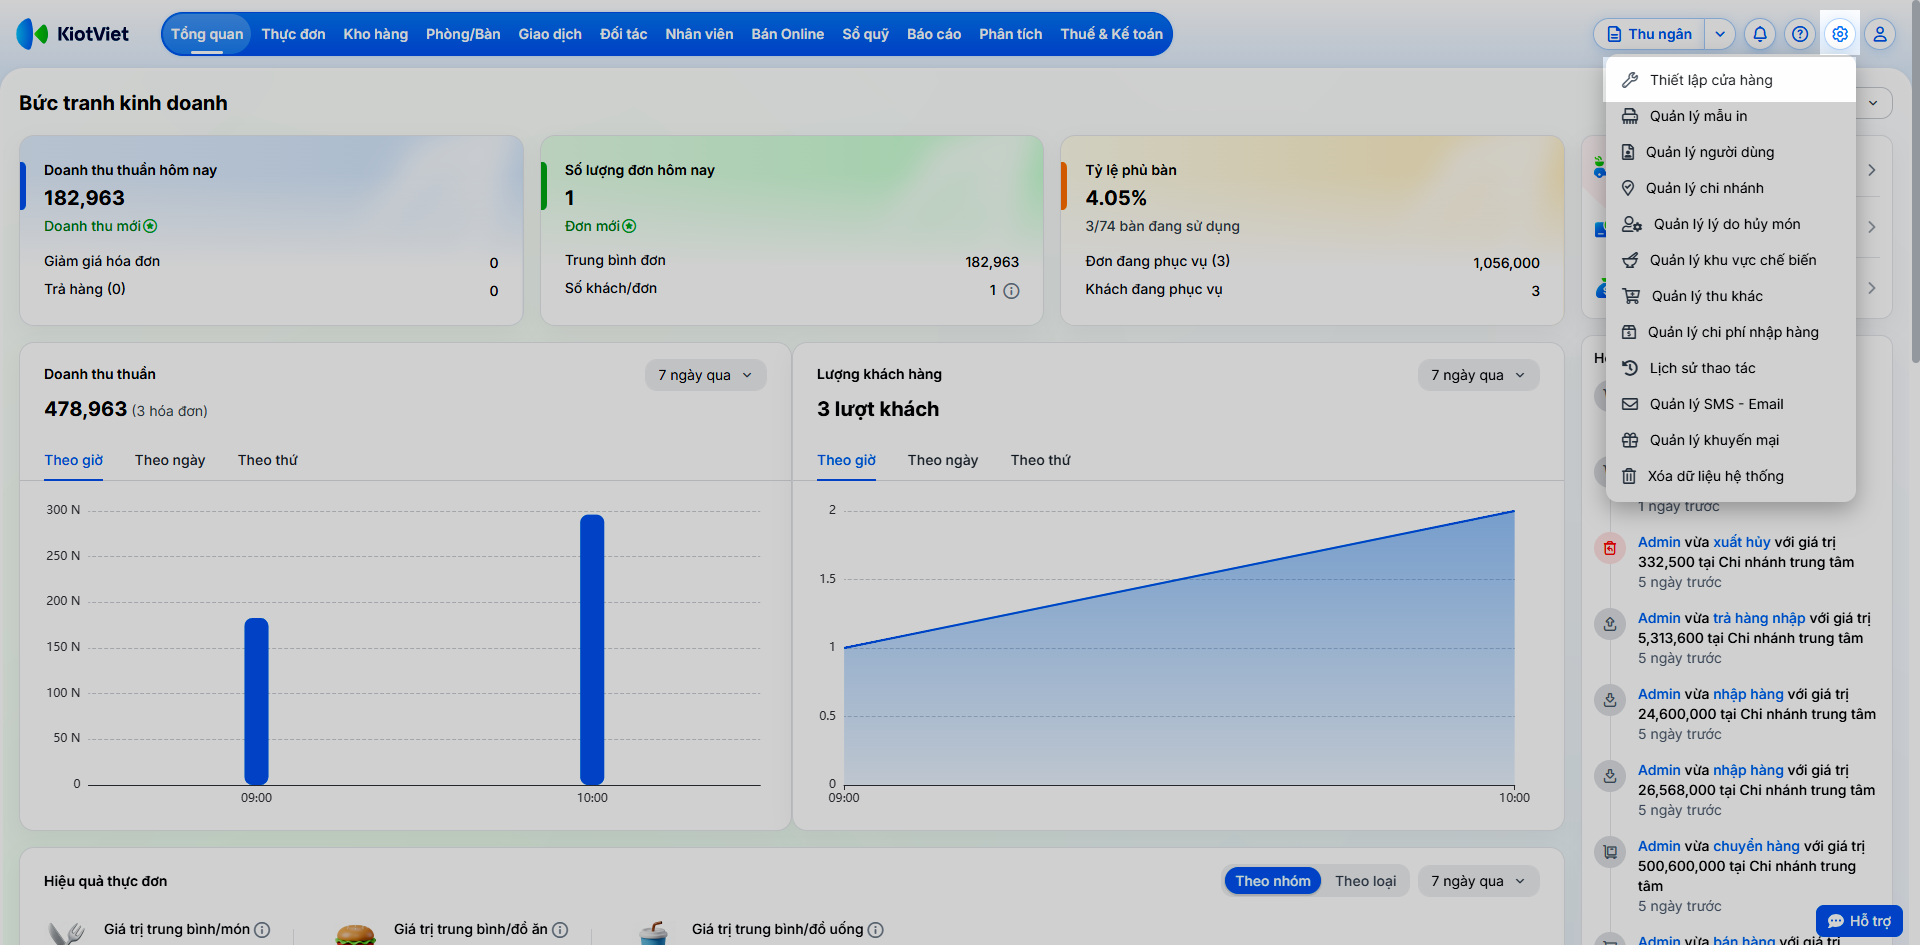1920x945 pixels.
Task: Open the Lượng khách hàng 7 ngày qua dropdown
Action: (1478, 375)
